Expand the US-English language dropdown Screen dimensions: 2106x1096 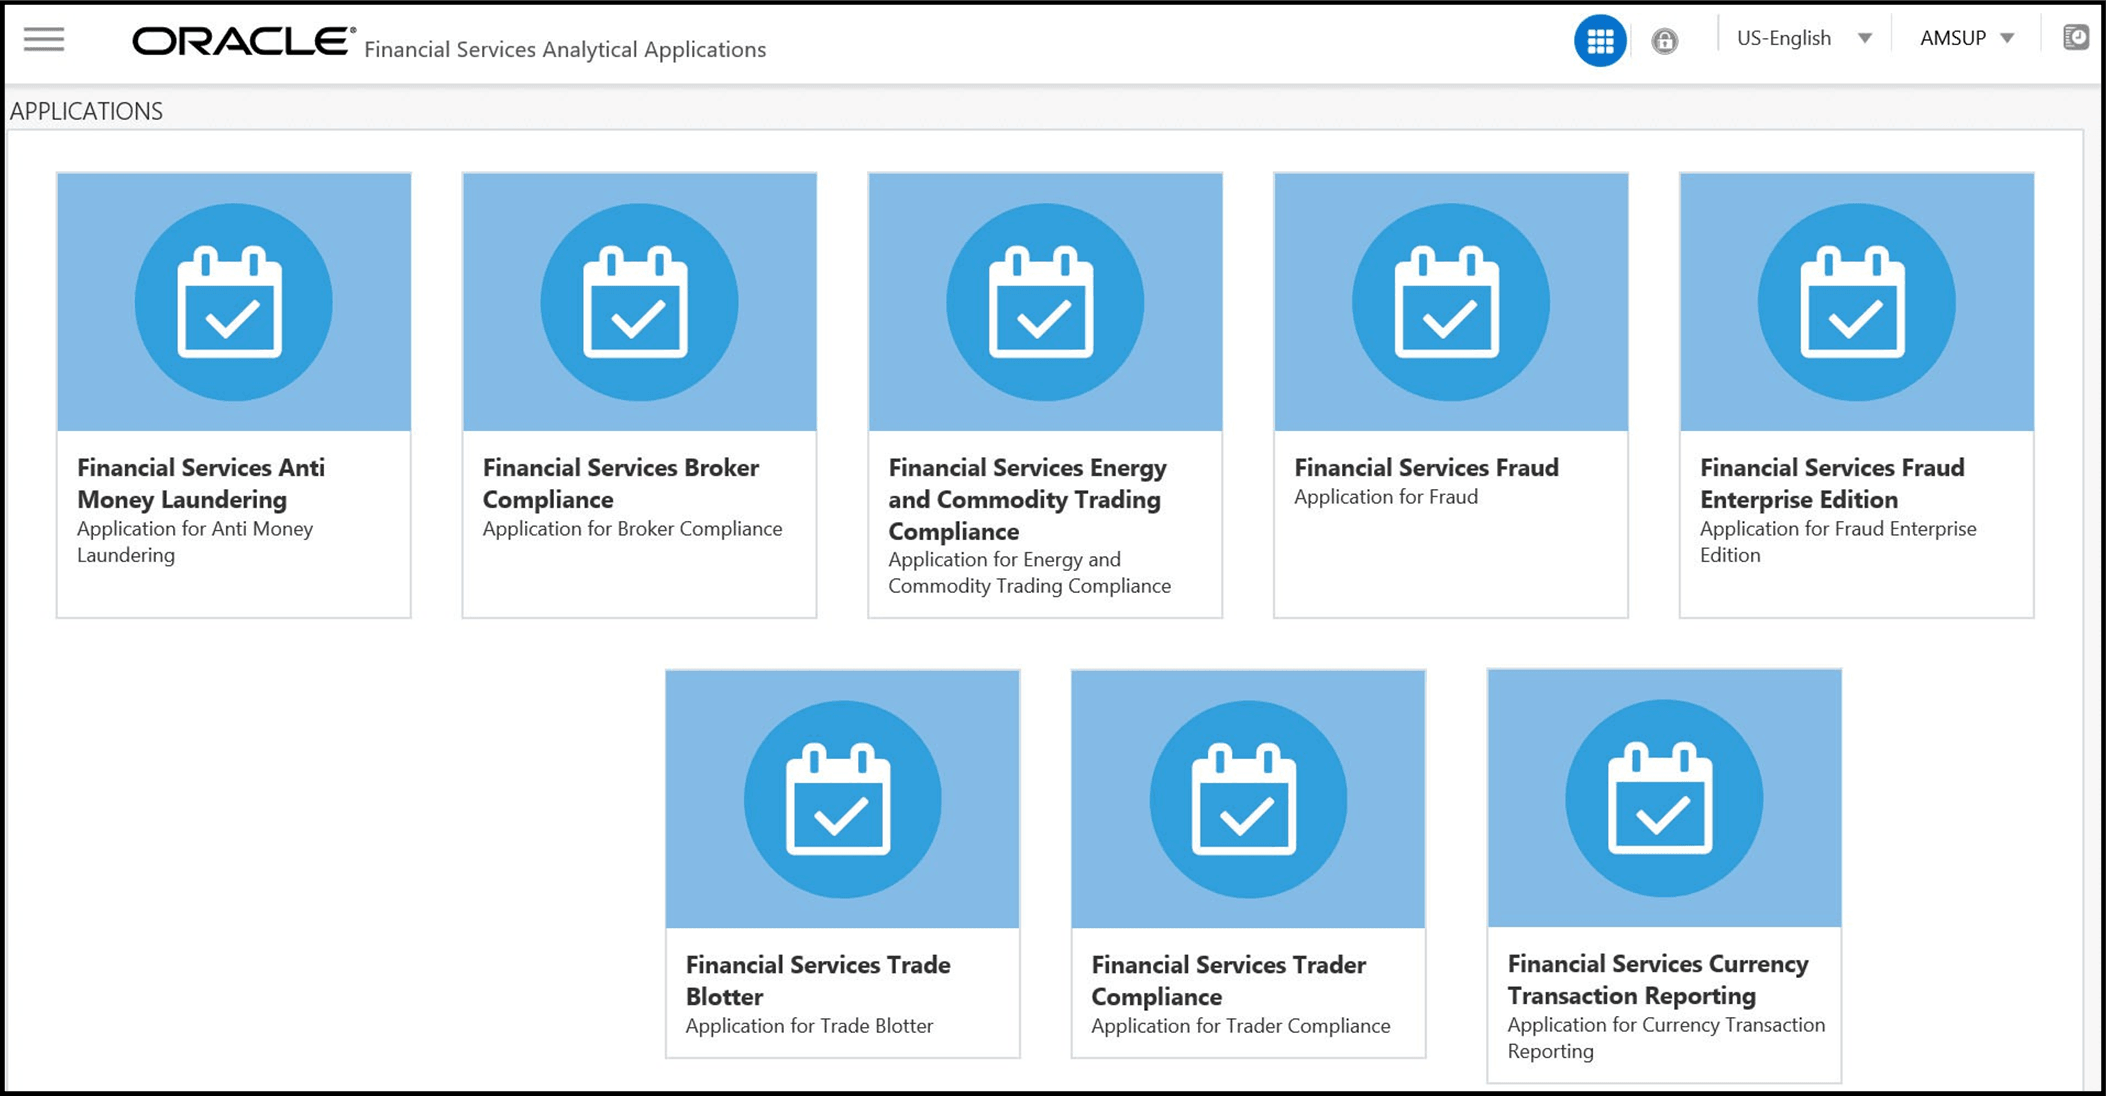click(1864, 39)
